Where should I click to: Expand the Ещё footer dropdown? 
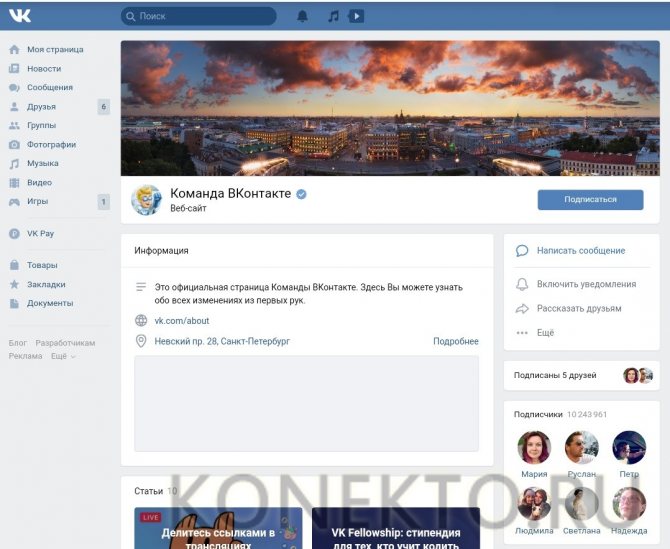click(63, 356)
